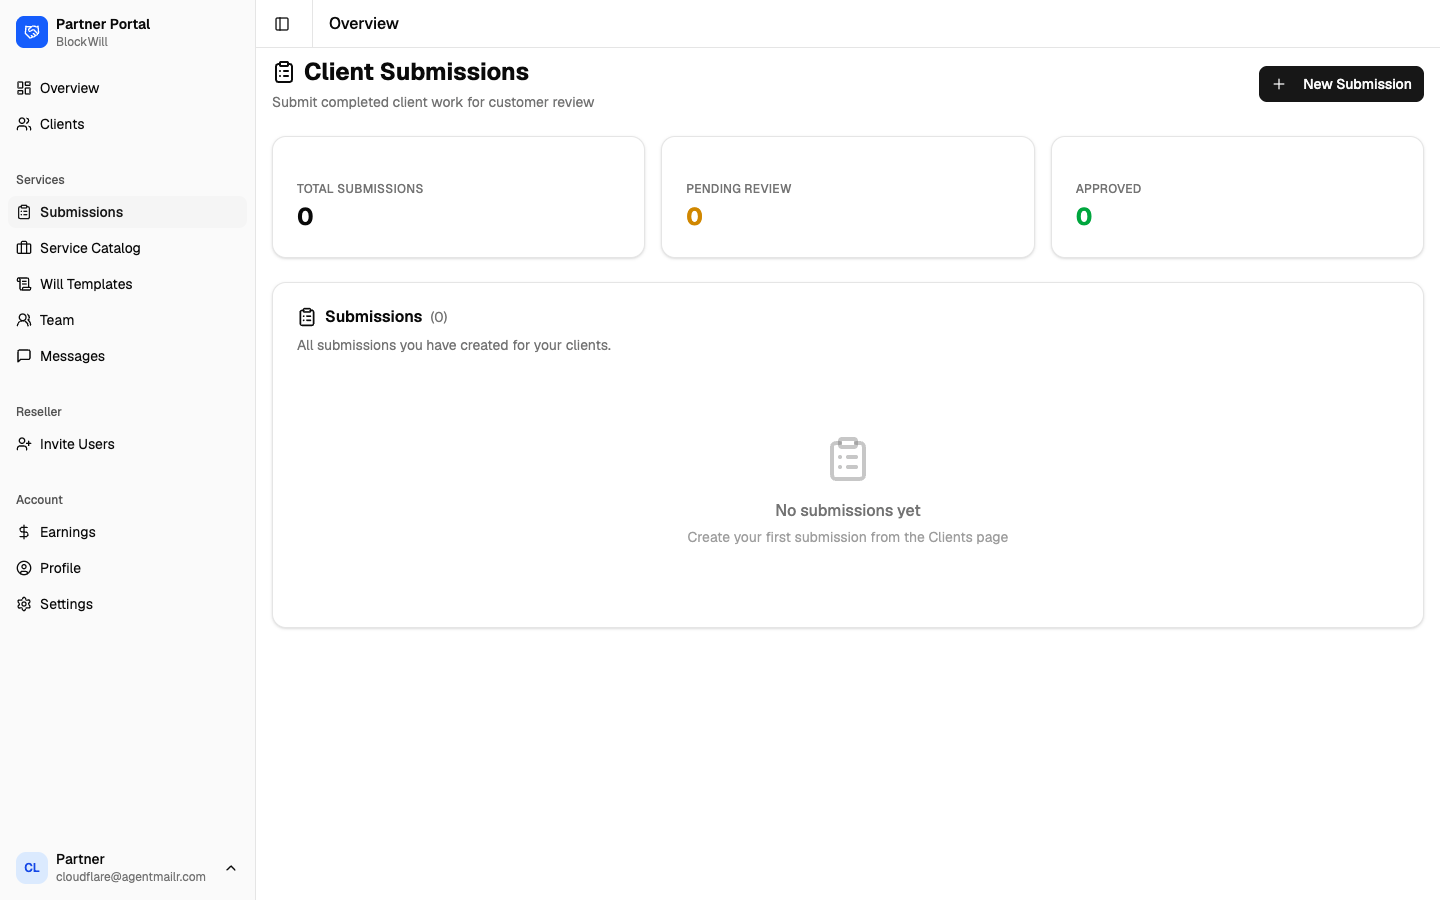This screenshot has width=1440, height=900.
Task: Expand the account menu chevron
Action: point(231,868)
